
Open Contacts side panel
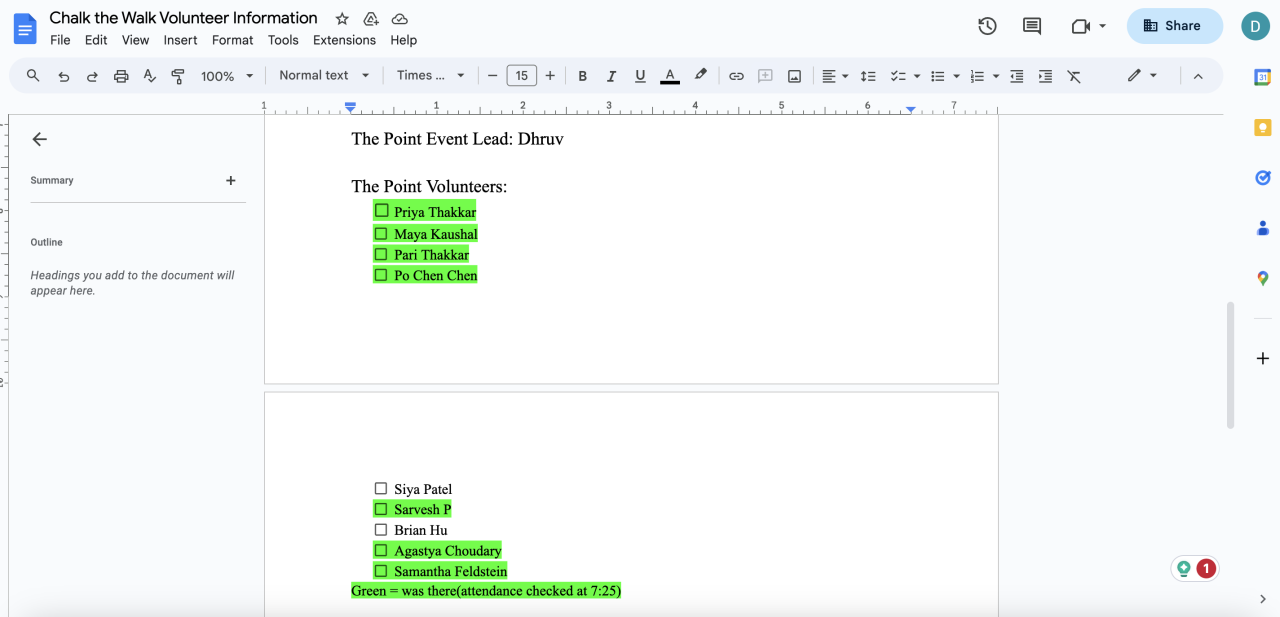(1262, 228)
